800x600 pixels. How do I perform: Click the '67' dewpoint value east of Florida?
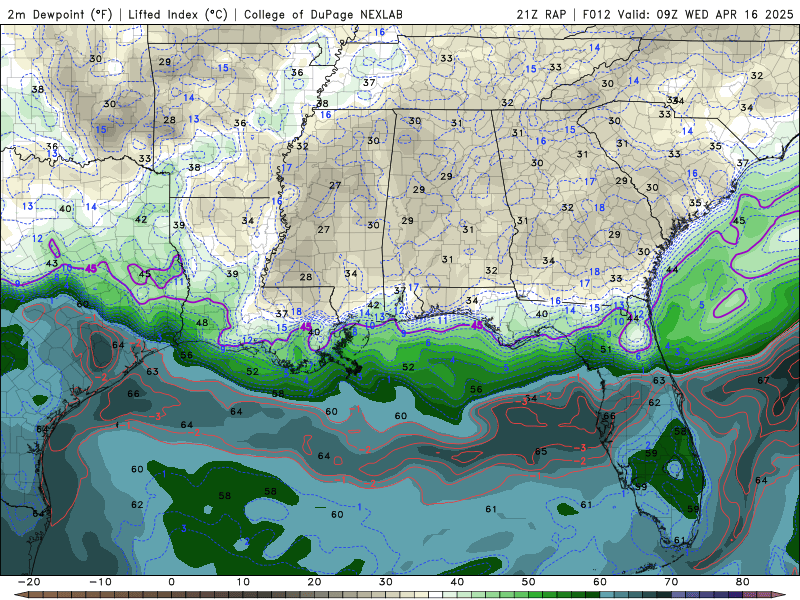click(763, 380)
